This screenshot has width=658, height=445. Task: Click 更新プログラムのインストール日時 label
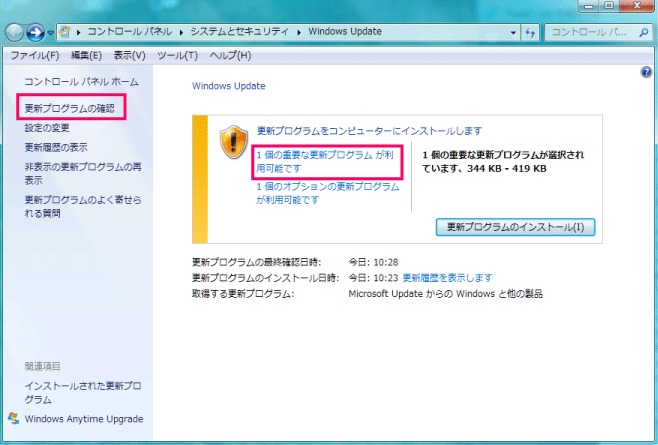click(x=265, y=278)
